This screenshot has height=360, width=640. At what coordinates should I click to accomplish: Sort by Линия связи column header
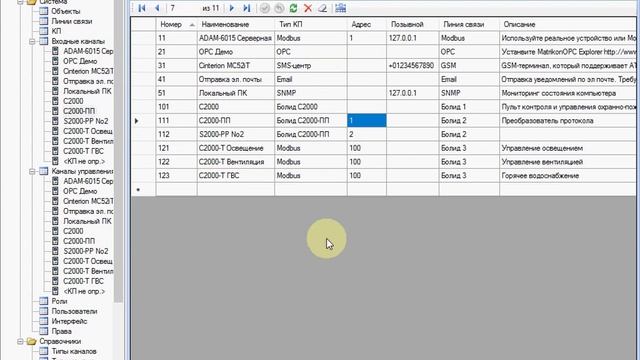pyautogui.click(x=469, y=24)
